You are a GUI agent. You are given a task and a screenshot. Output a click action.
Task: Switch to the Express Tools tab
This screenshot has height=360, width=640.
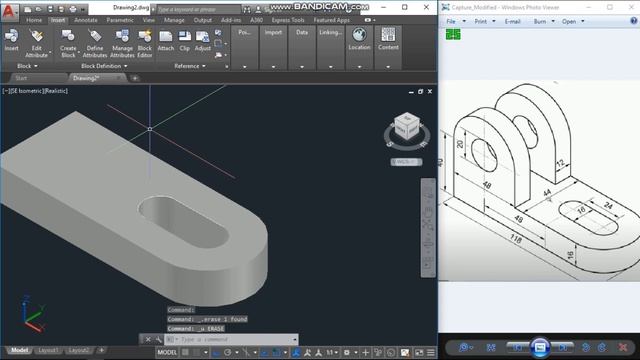click(288, 20)
